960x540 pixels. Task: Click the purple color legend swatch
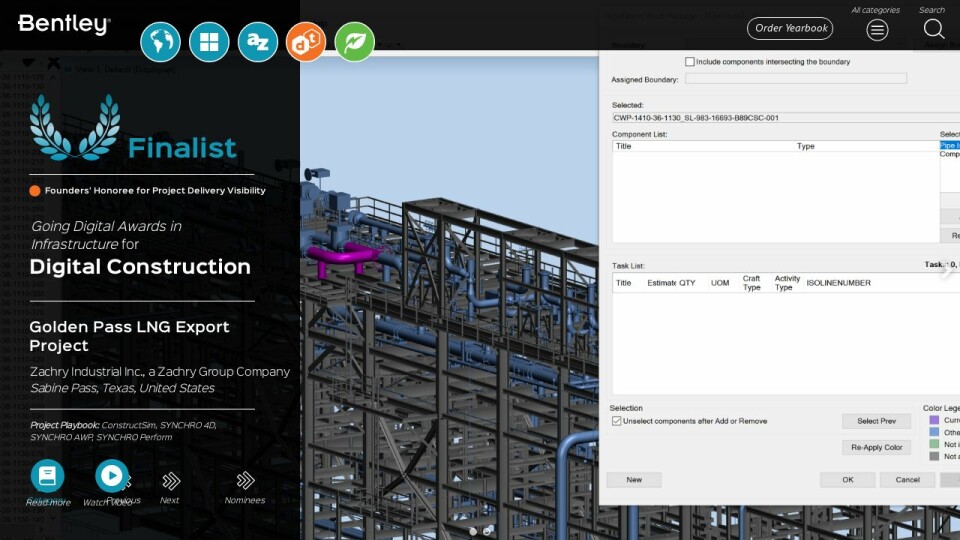coord(934,420)
